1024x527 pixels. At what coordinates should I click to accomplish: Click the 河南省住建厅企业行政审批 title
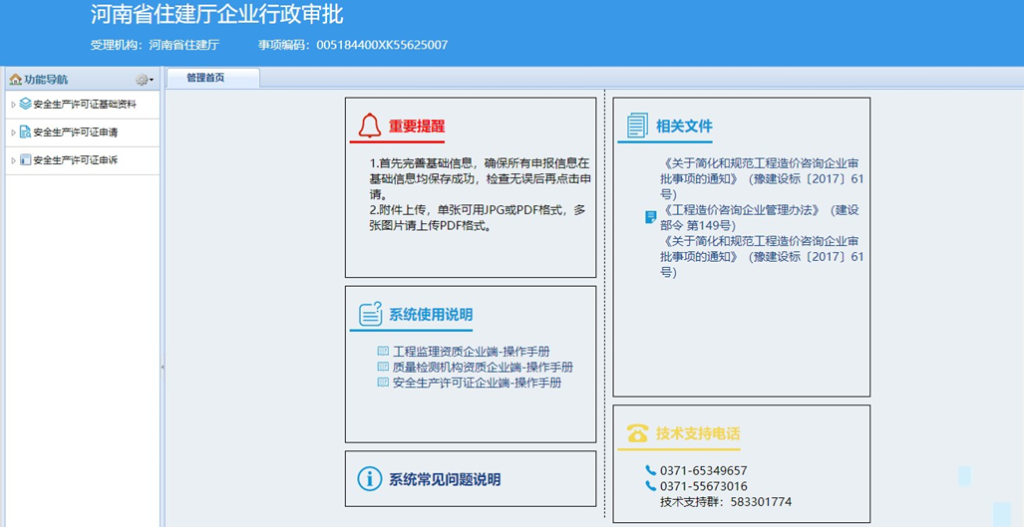(217, 14)
